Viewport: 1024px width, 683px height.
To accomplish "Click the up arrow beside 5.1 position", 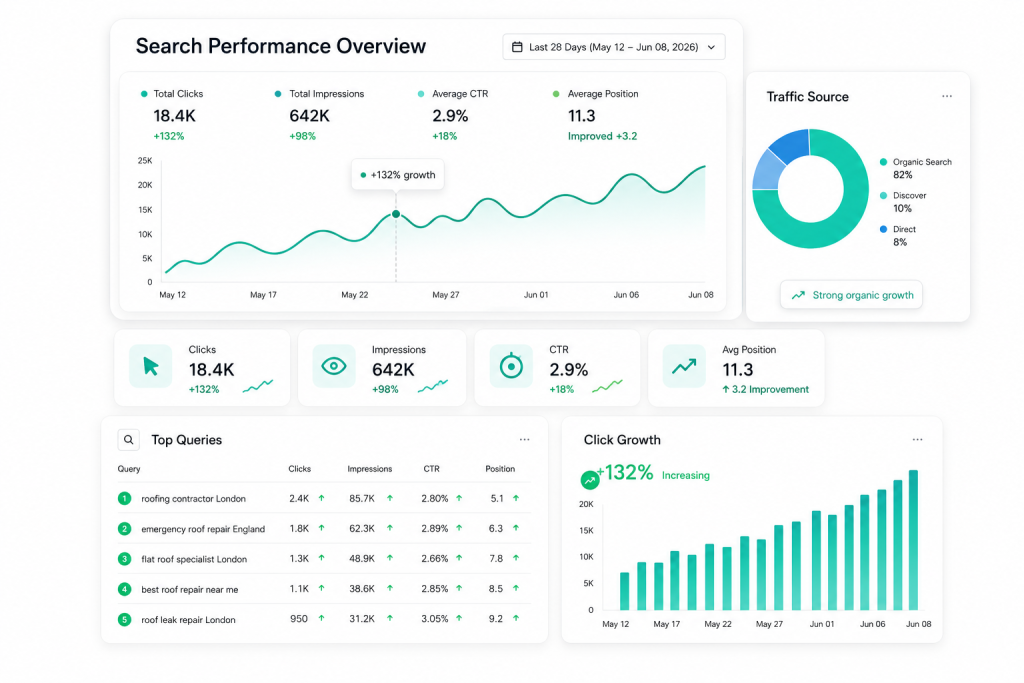I will click(x=516, y=498).
